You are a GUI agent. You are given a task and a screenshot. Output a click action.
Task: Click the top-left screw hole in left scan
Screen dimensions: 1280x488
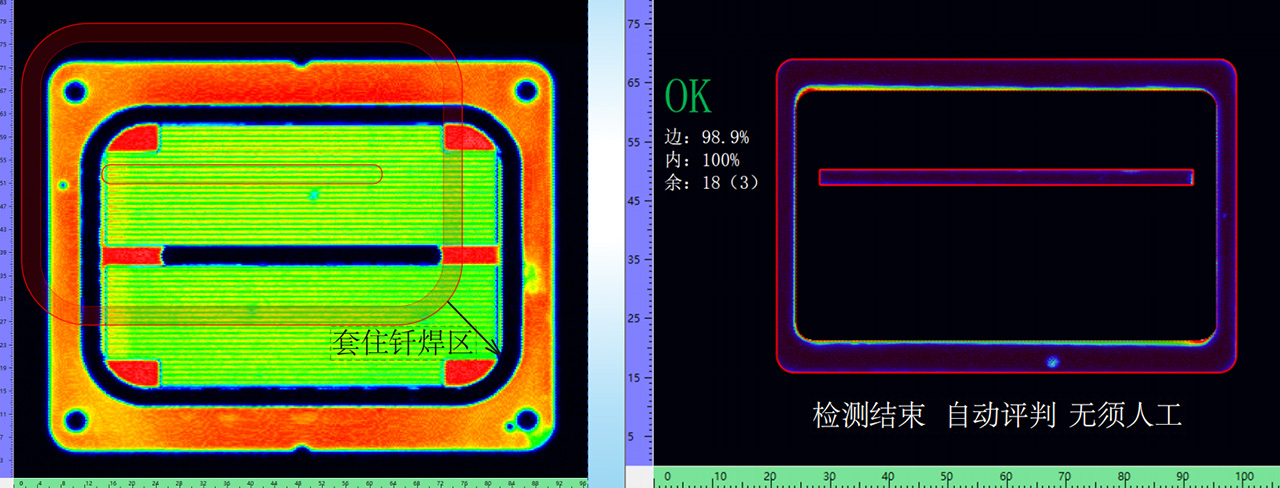pyautogui.click(x=74, y=92)
